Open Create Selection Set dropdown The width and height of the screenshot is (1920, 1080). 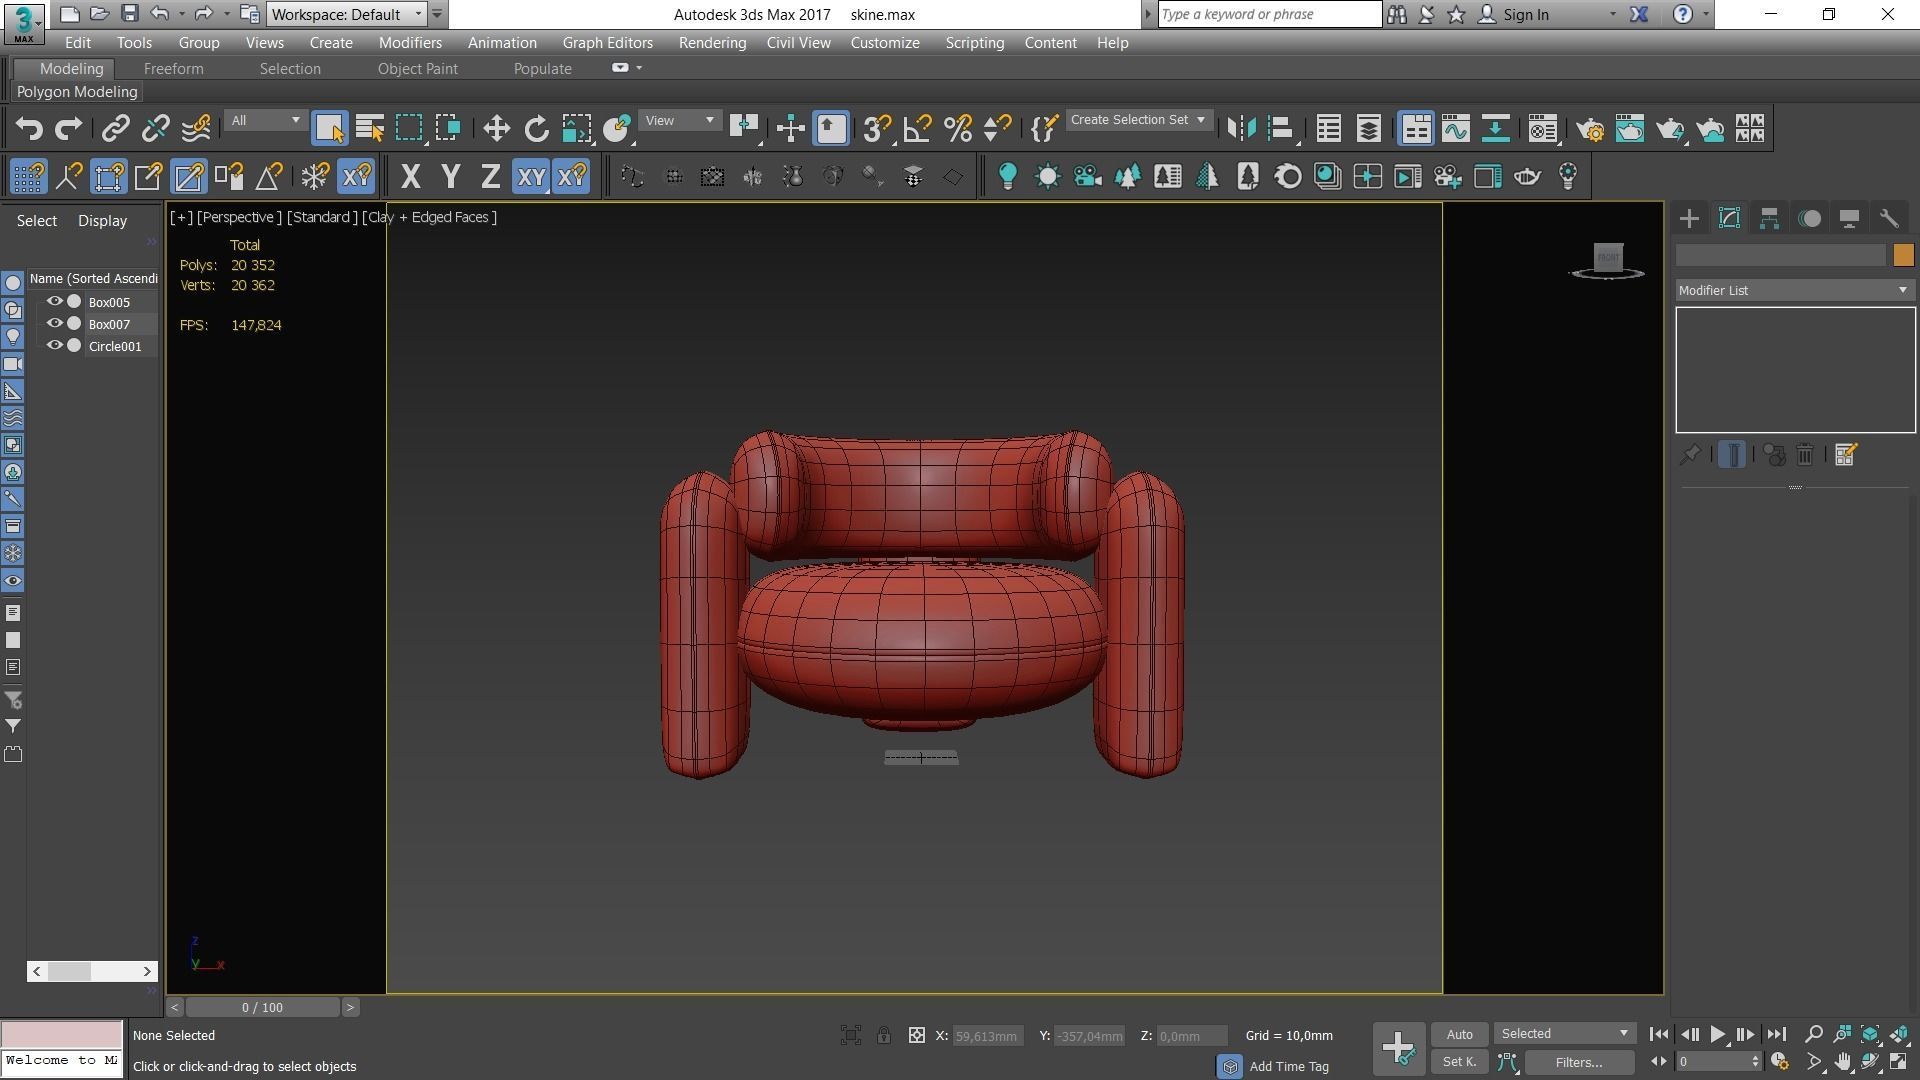coord(1138,120)
